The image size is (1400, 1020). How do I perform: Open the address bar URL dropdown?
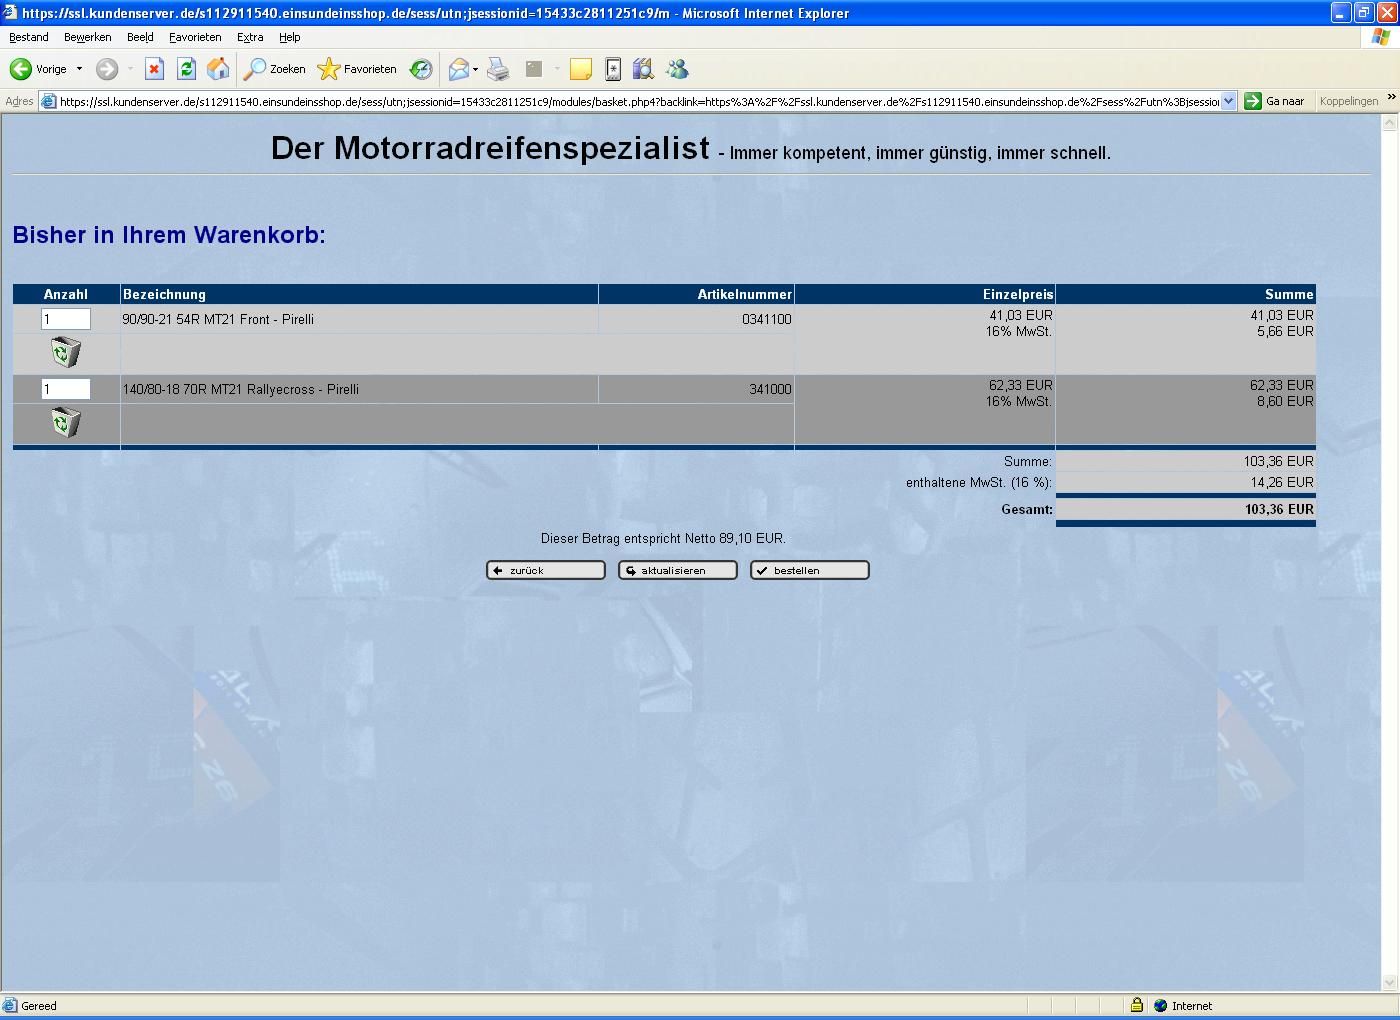(1229, 101)
